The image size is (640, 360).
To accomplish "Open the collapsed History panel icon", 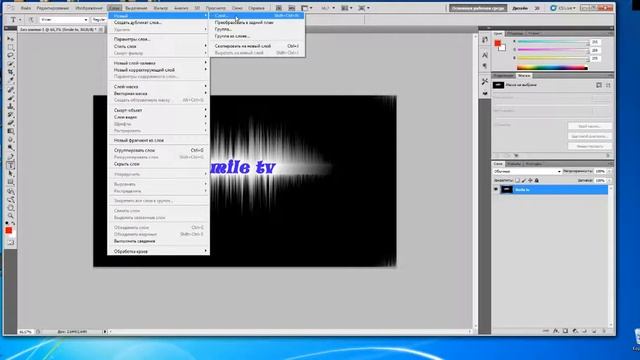I will (485, 40).
